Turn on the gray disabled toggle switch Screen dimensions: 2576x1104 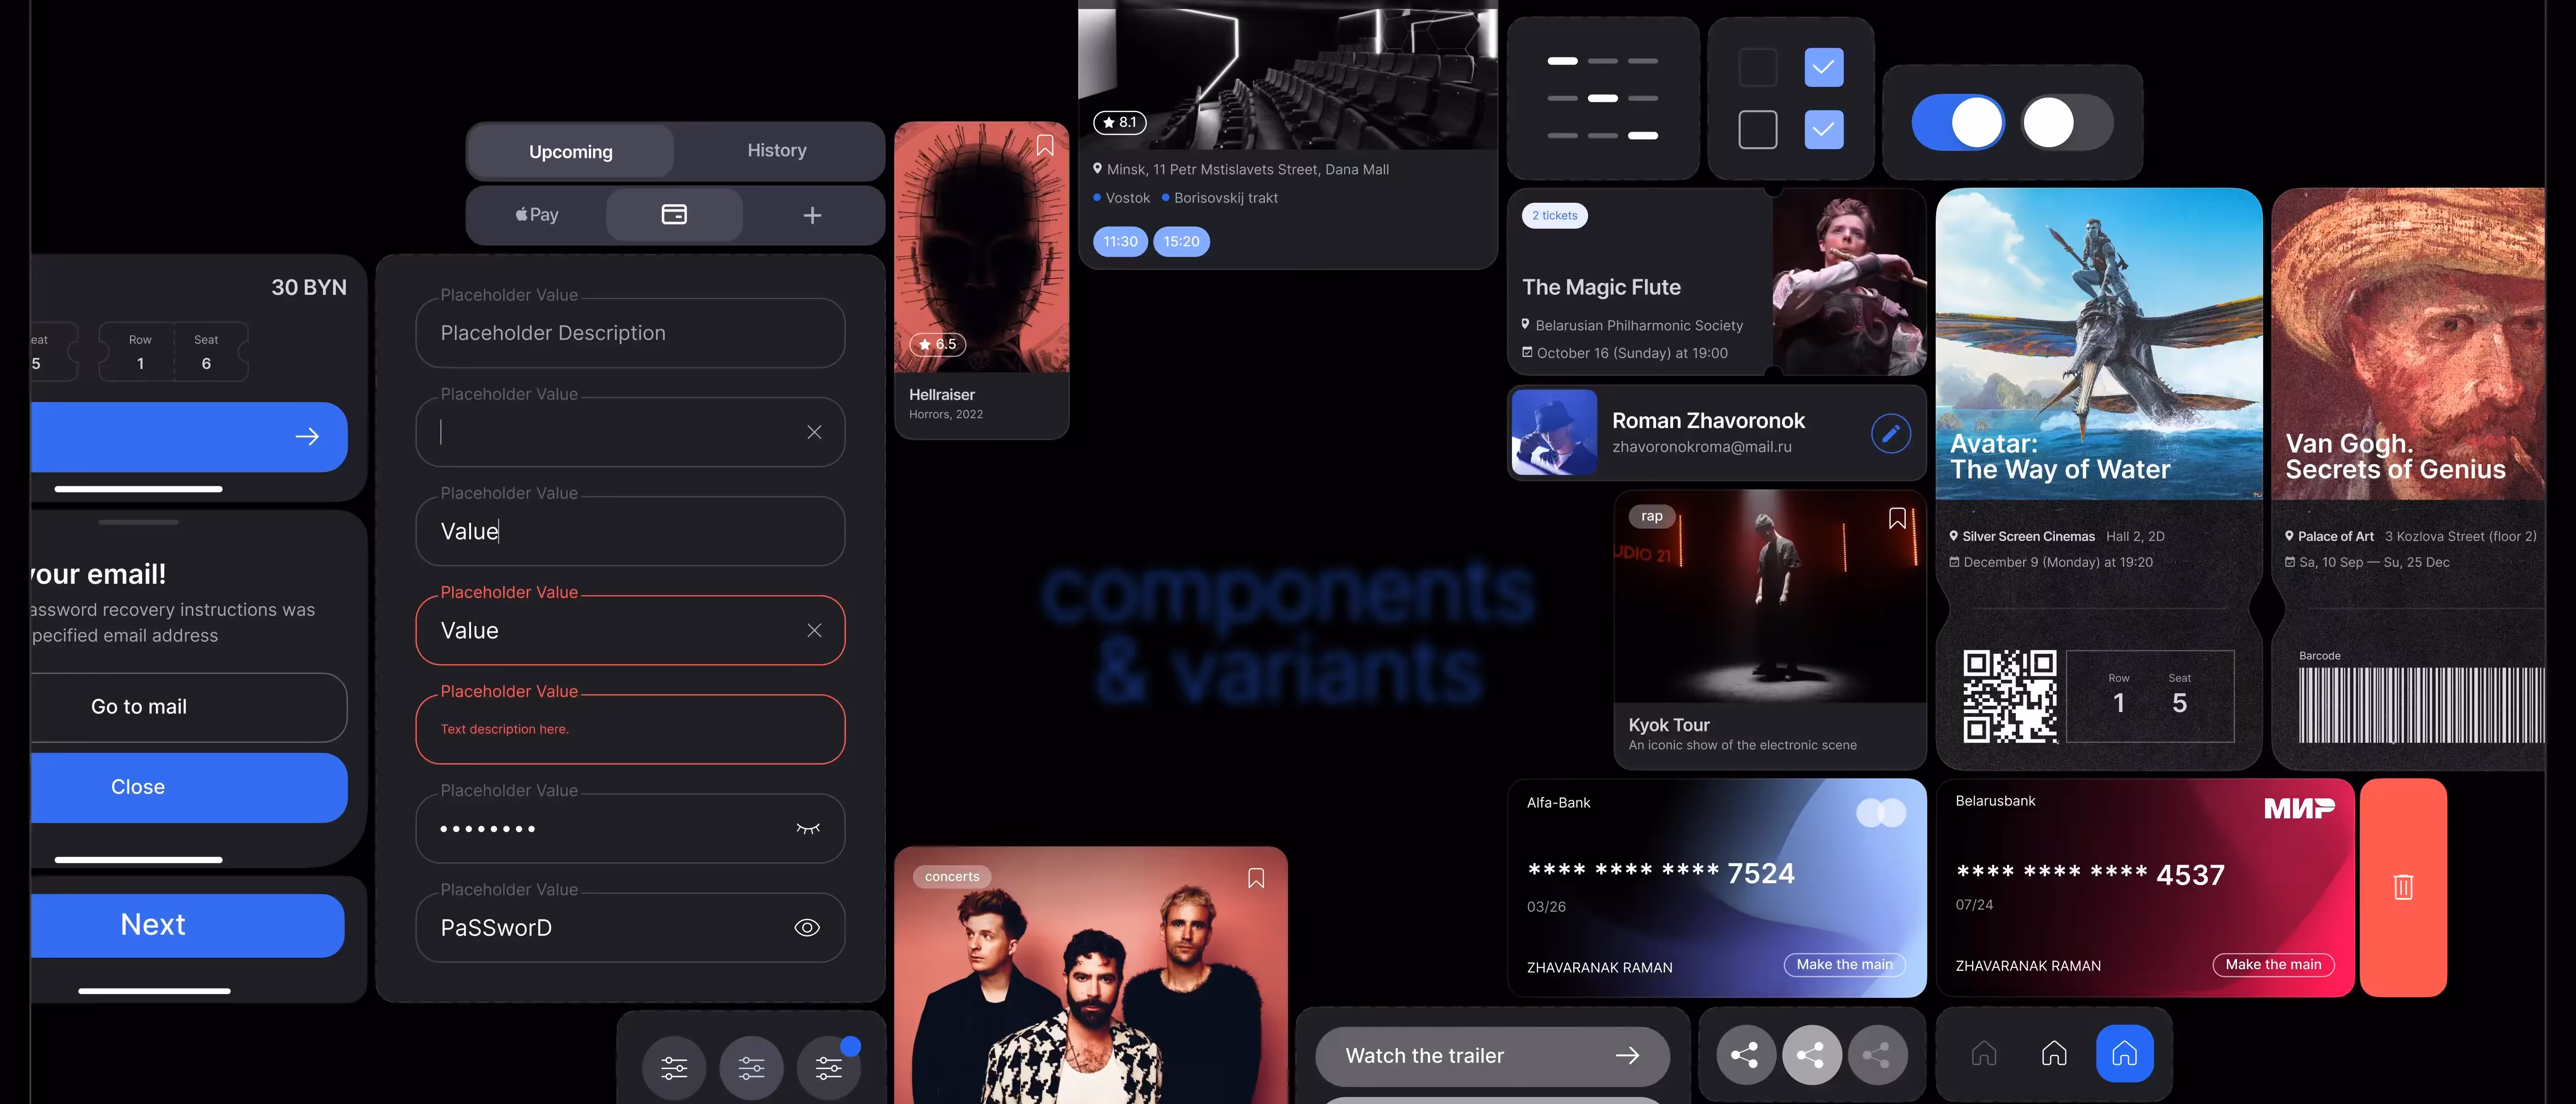coord(2067,123)
